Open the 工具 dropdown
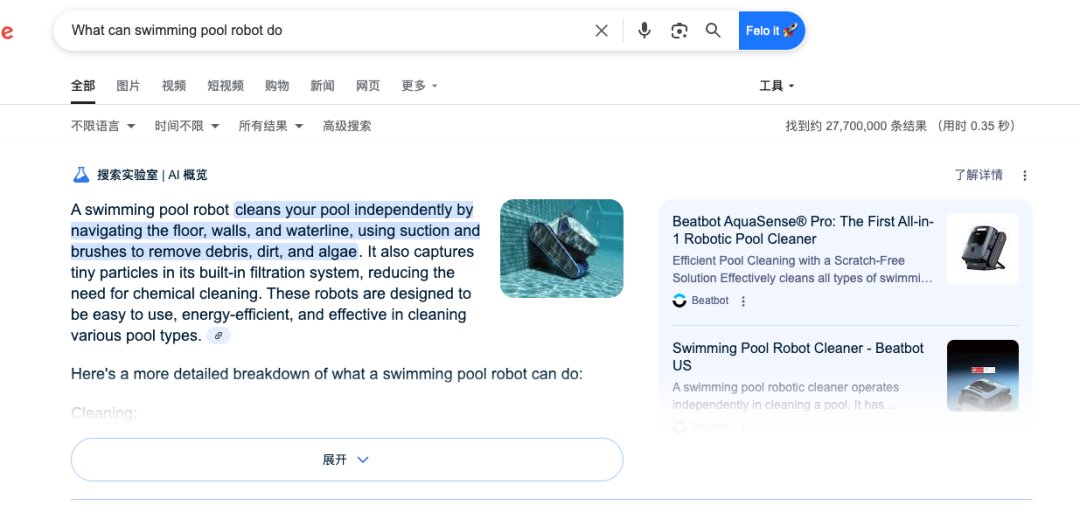The image size is (1080, 512). tap(777, 85)
